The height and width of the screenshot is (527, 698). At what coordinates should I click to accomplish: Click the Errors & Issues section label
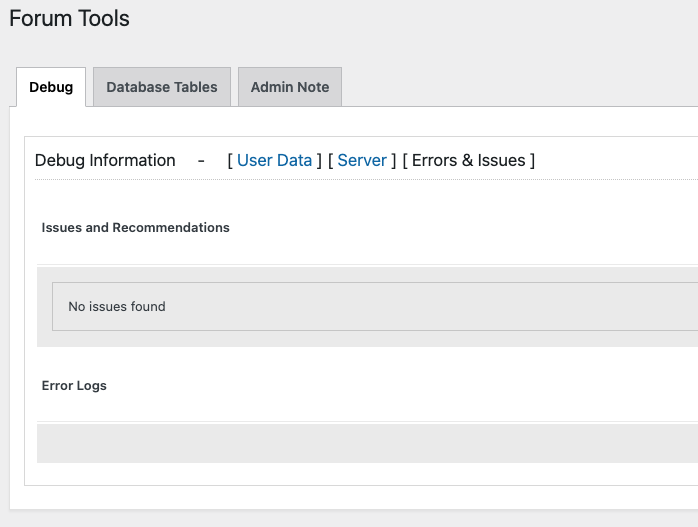tap(468, 160)
